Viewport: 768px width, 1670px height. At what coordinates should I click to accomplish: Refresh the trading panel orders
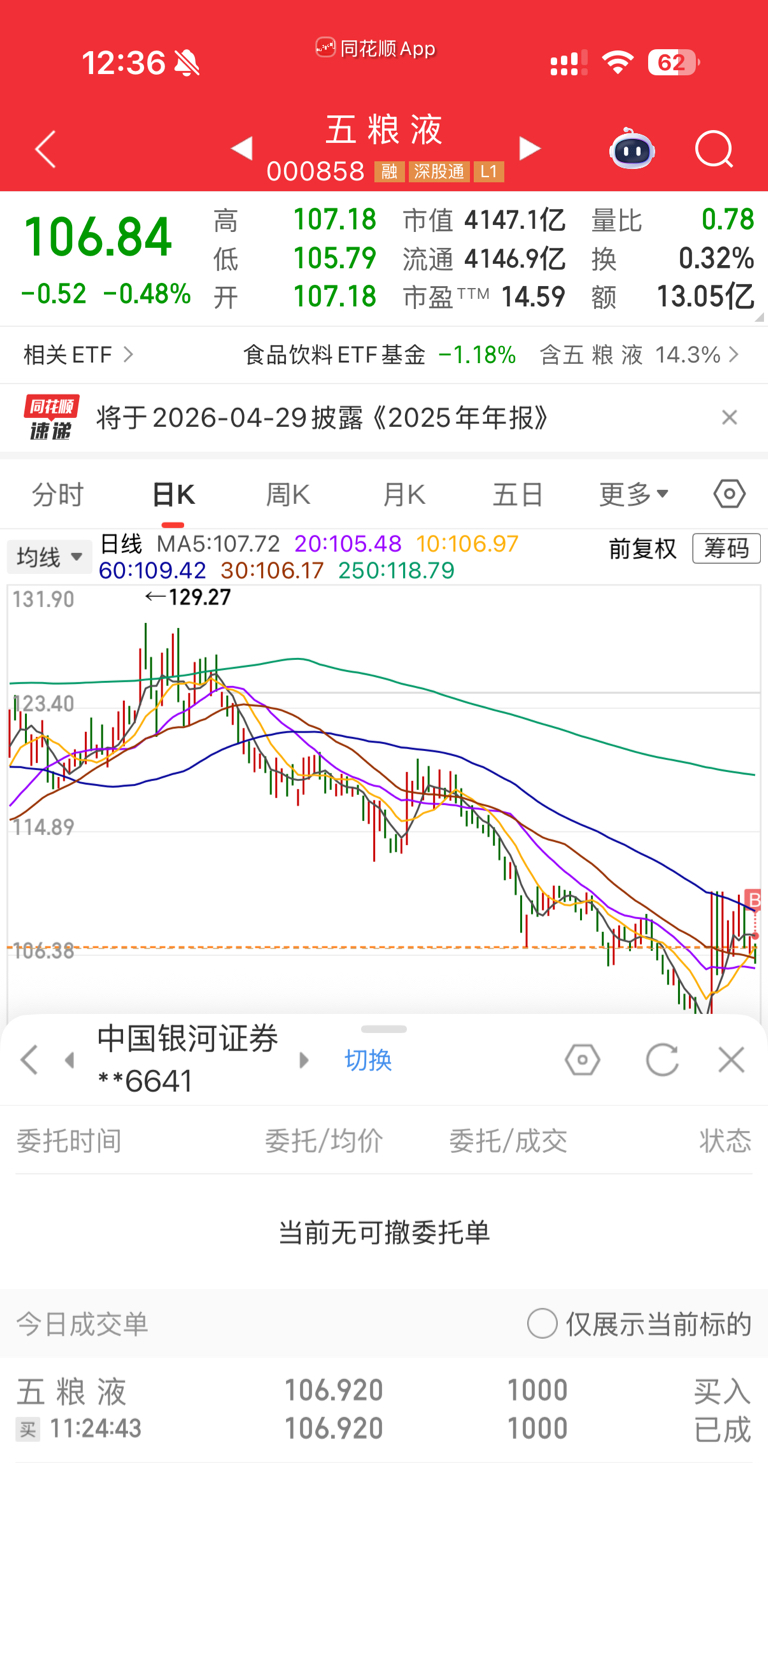(662, 1060)
